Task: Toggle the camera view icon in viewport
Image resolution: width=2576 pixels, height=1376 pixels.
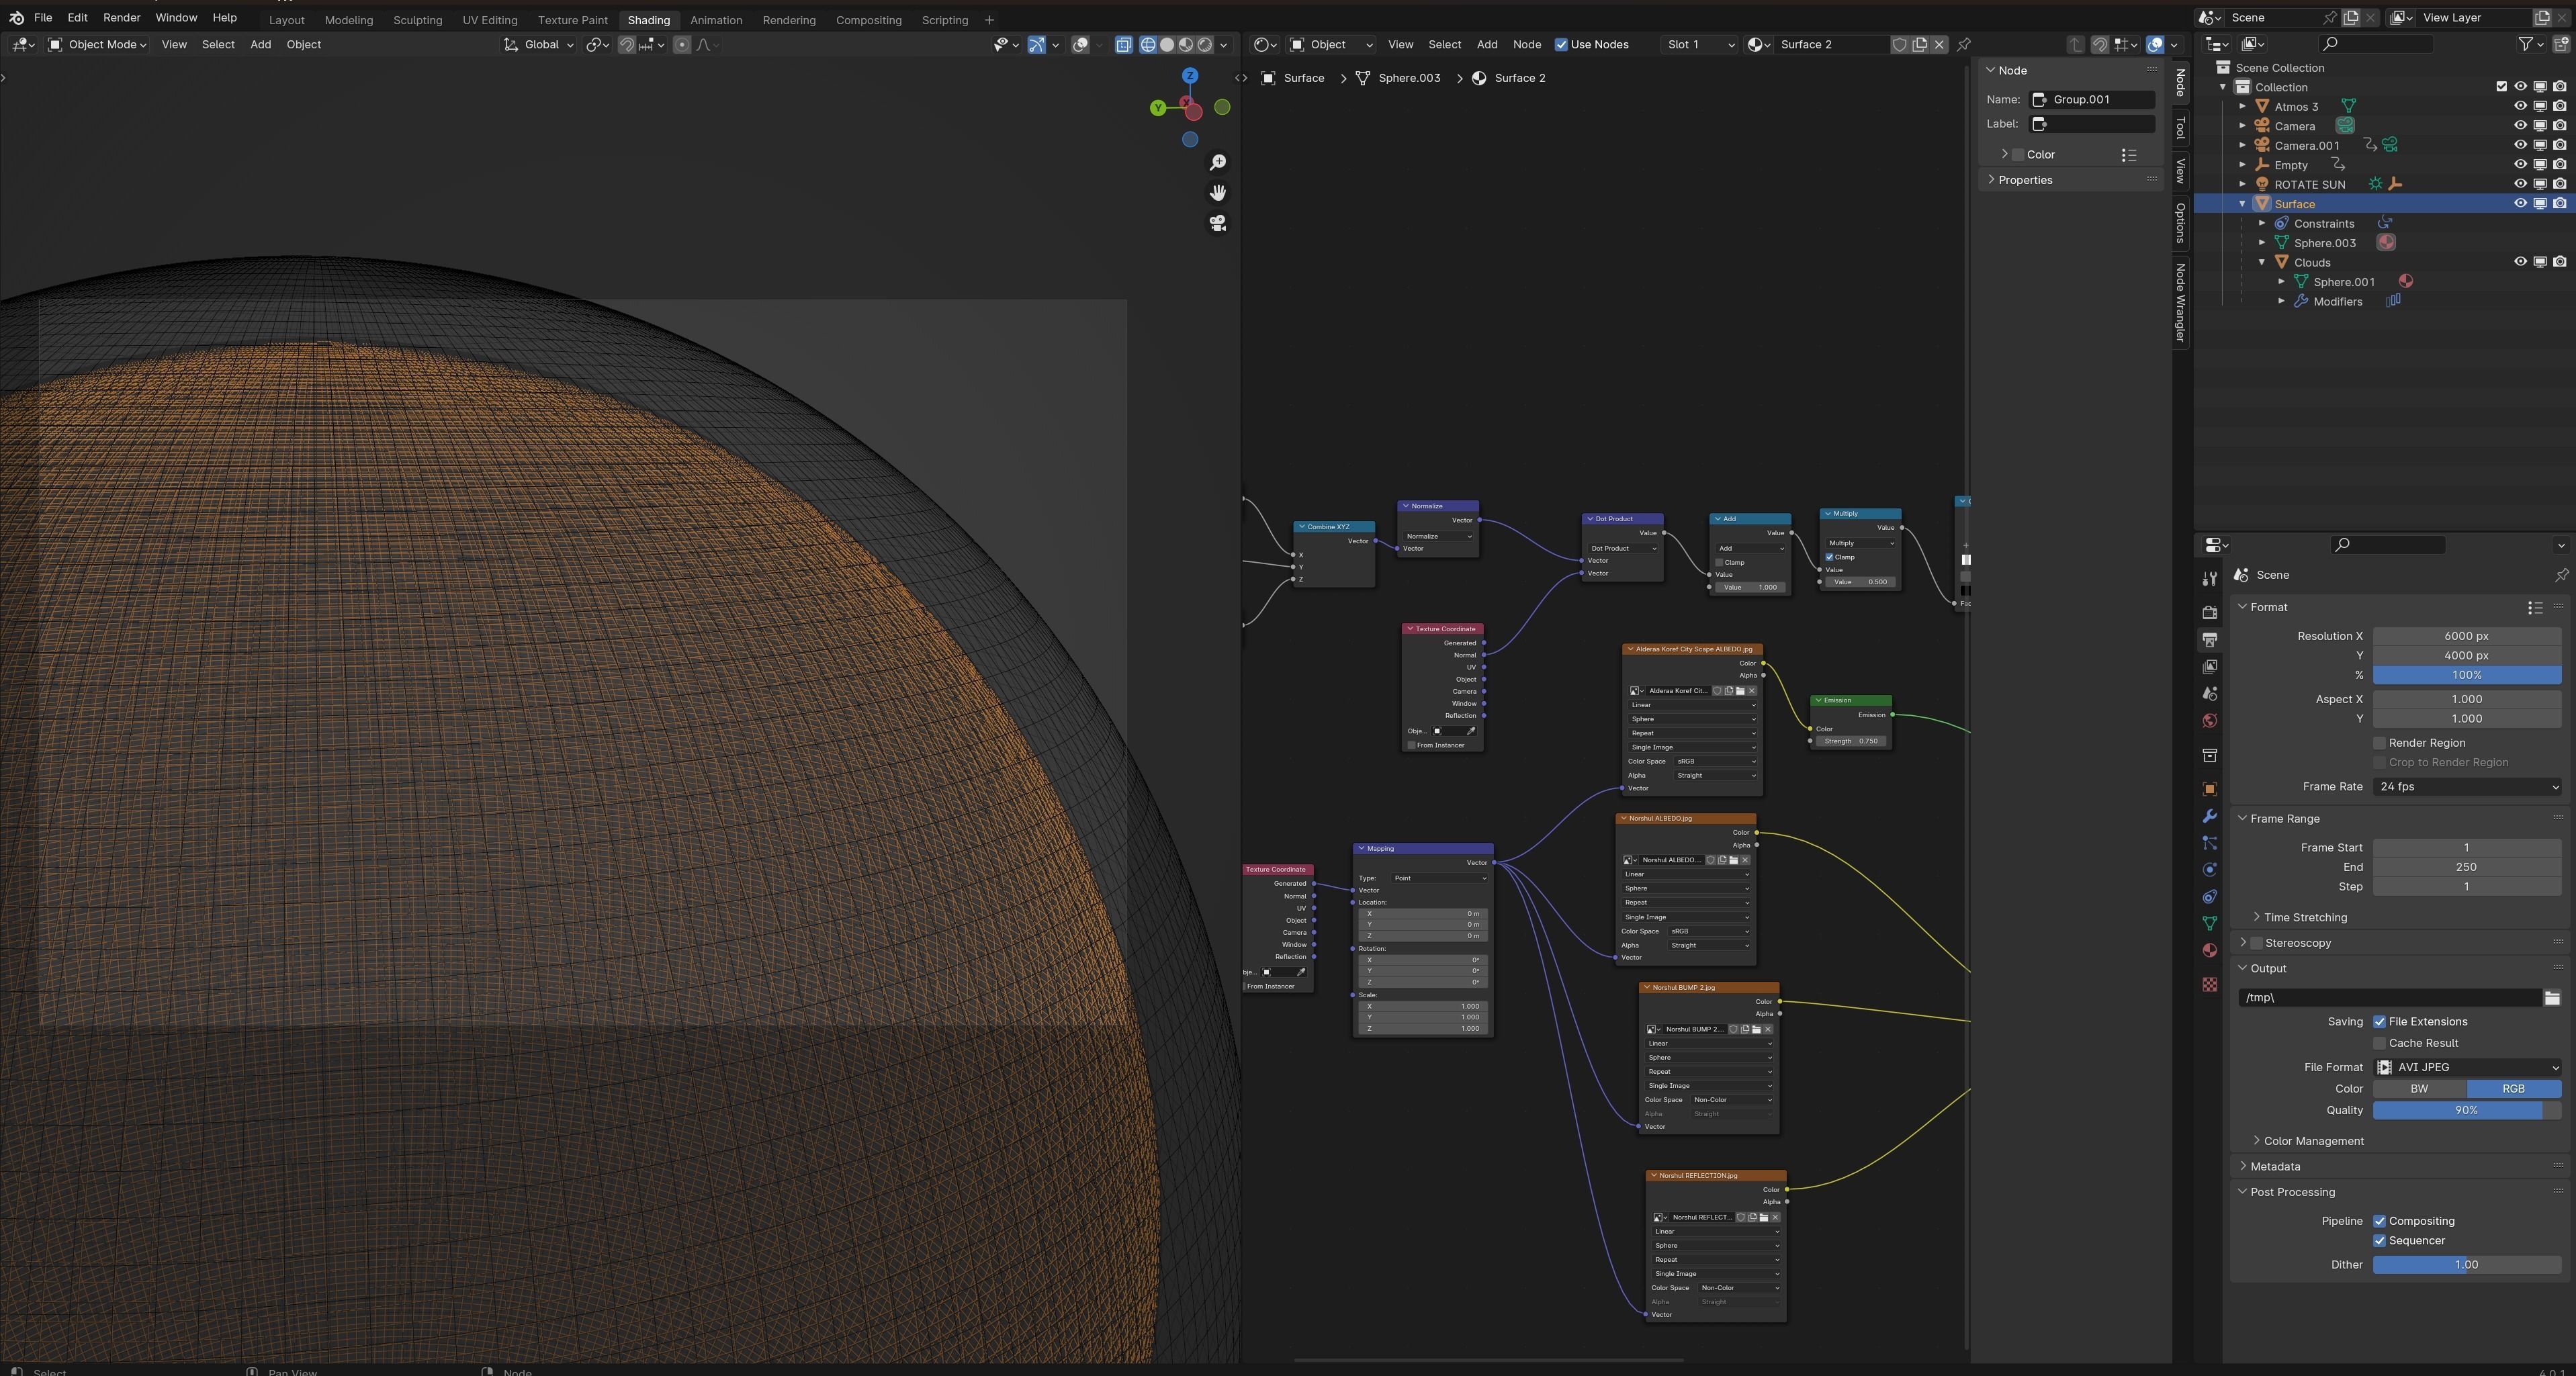Action: coord(1217,223)
